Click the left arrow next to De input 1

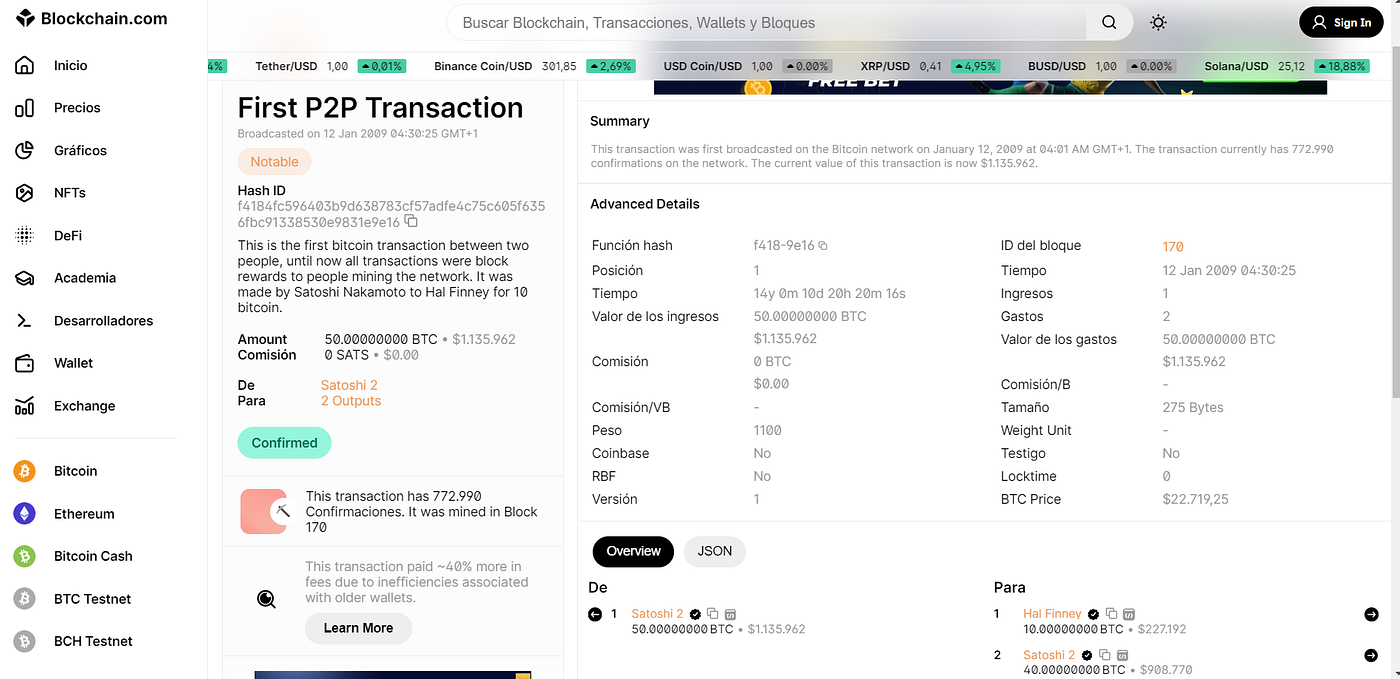click(x=595, y=614)
